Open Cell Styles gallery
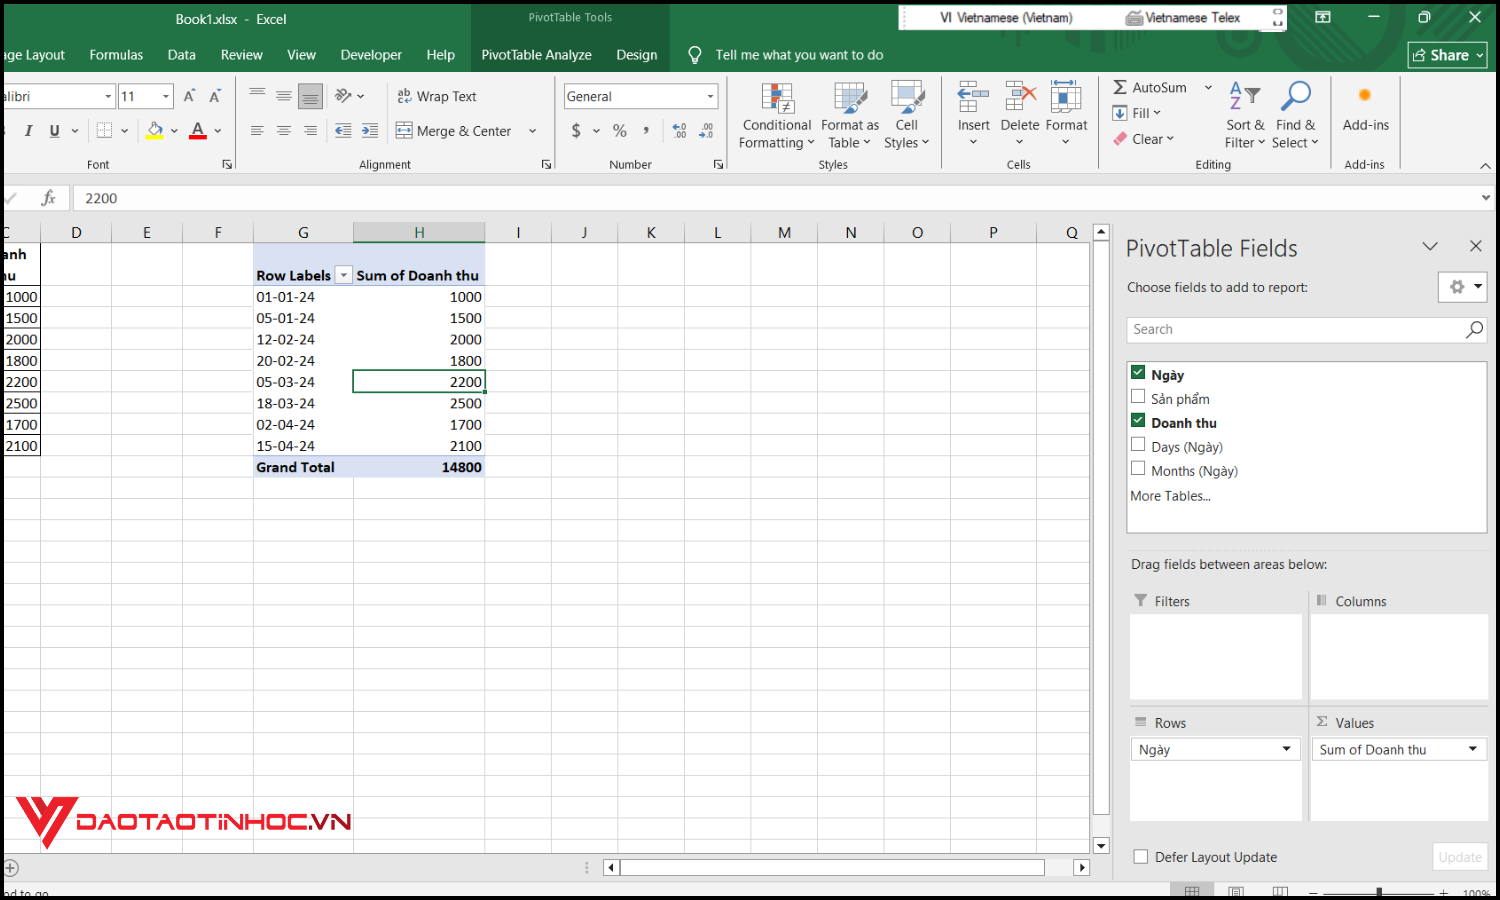This screenshot has height=900, width=1500. coord(906,113)
